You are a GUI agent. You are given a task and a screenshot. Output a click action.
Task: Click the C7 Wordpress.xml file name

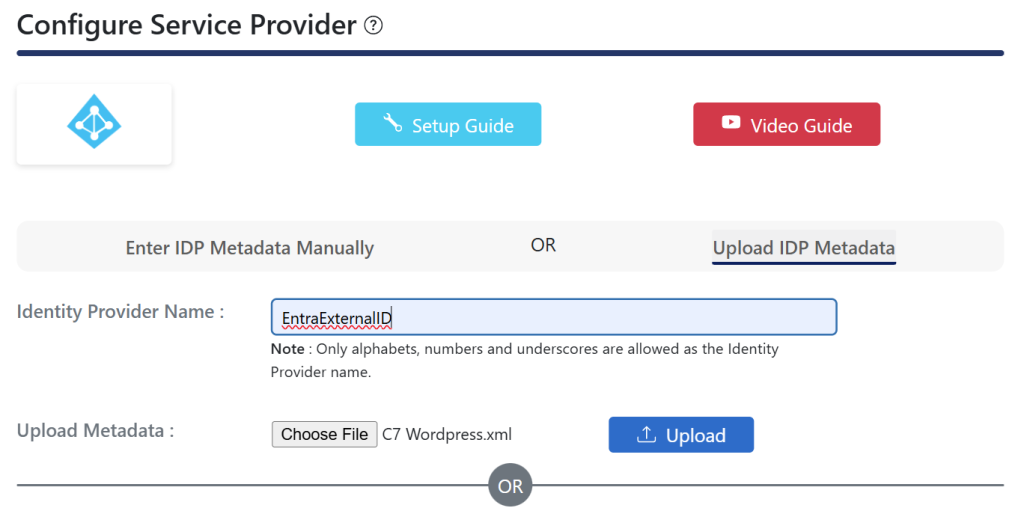point(447,435)
